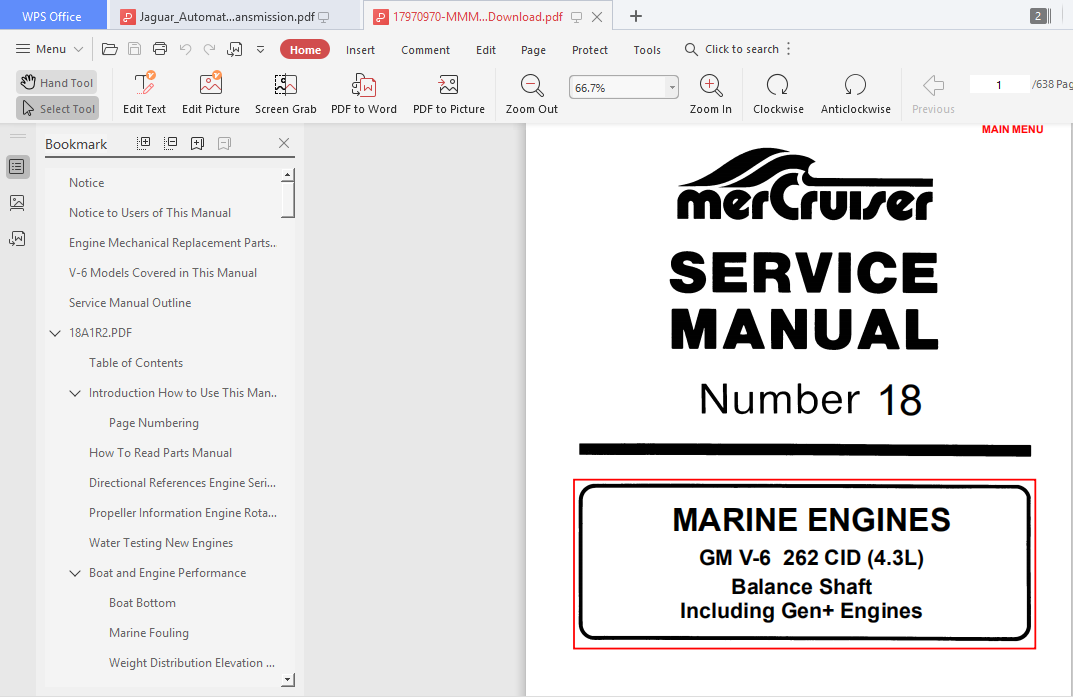Image resolution: width=1073 pixels, height=697 pixels.
Task: Open Page Numbering bookmark
Action: [x=154, y=423]
